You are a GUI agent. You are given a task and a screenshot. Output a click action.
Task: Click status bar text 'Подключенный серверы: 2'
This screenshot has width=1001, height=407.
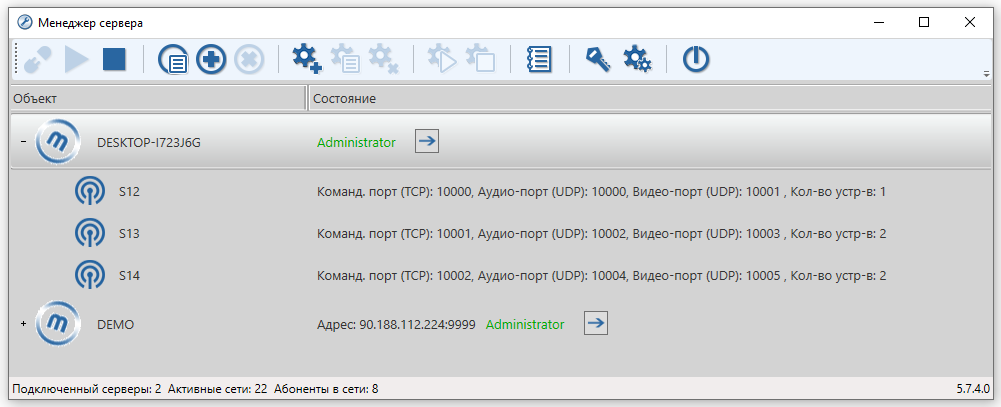pos(87,388)
